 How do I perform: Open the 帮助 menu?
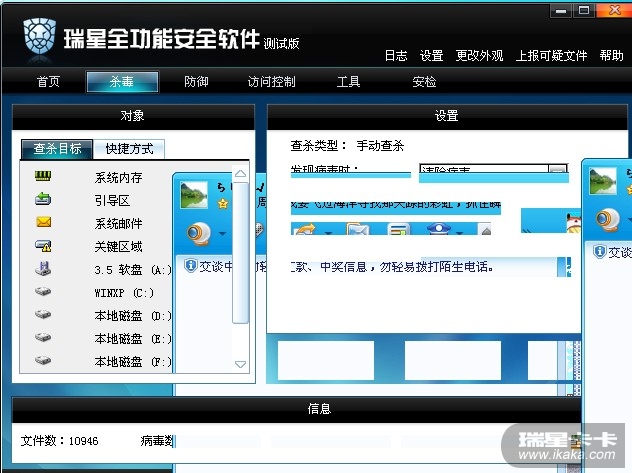(x=611, y=56)
